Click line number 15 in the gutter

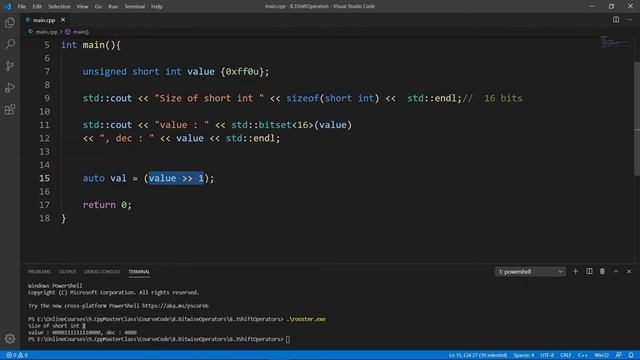point(44,178)
